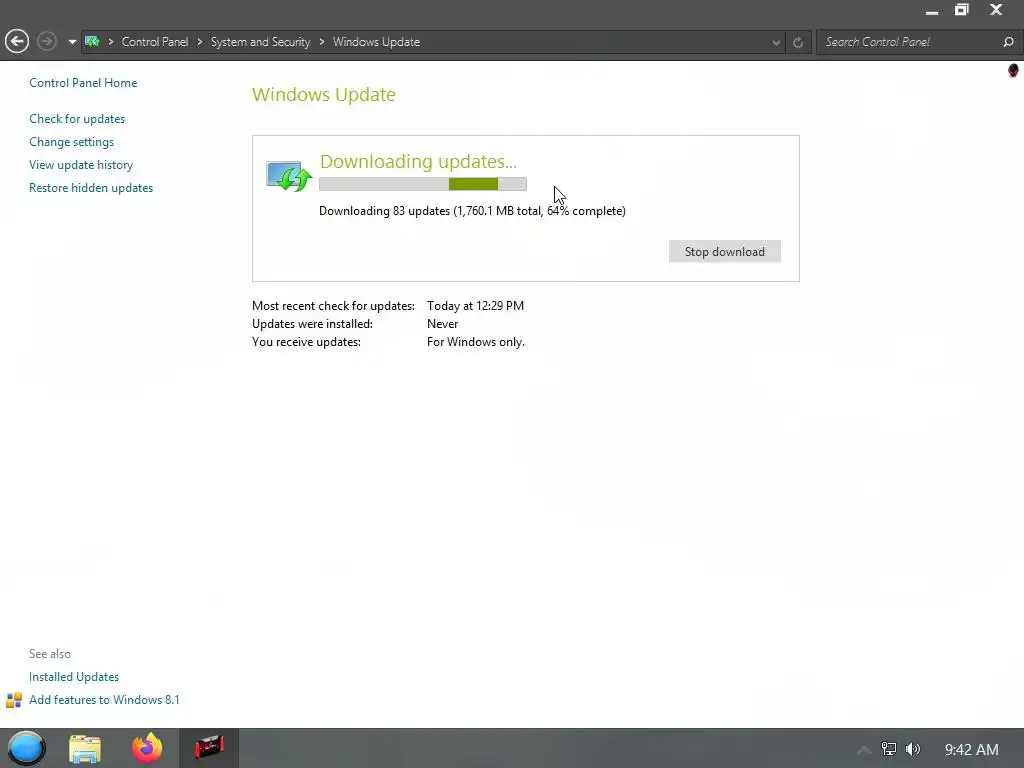Click the Never installed value
Viewport: 1024px width, 768px height.
tap(443, 324)
